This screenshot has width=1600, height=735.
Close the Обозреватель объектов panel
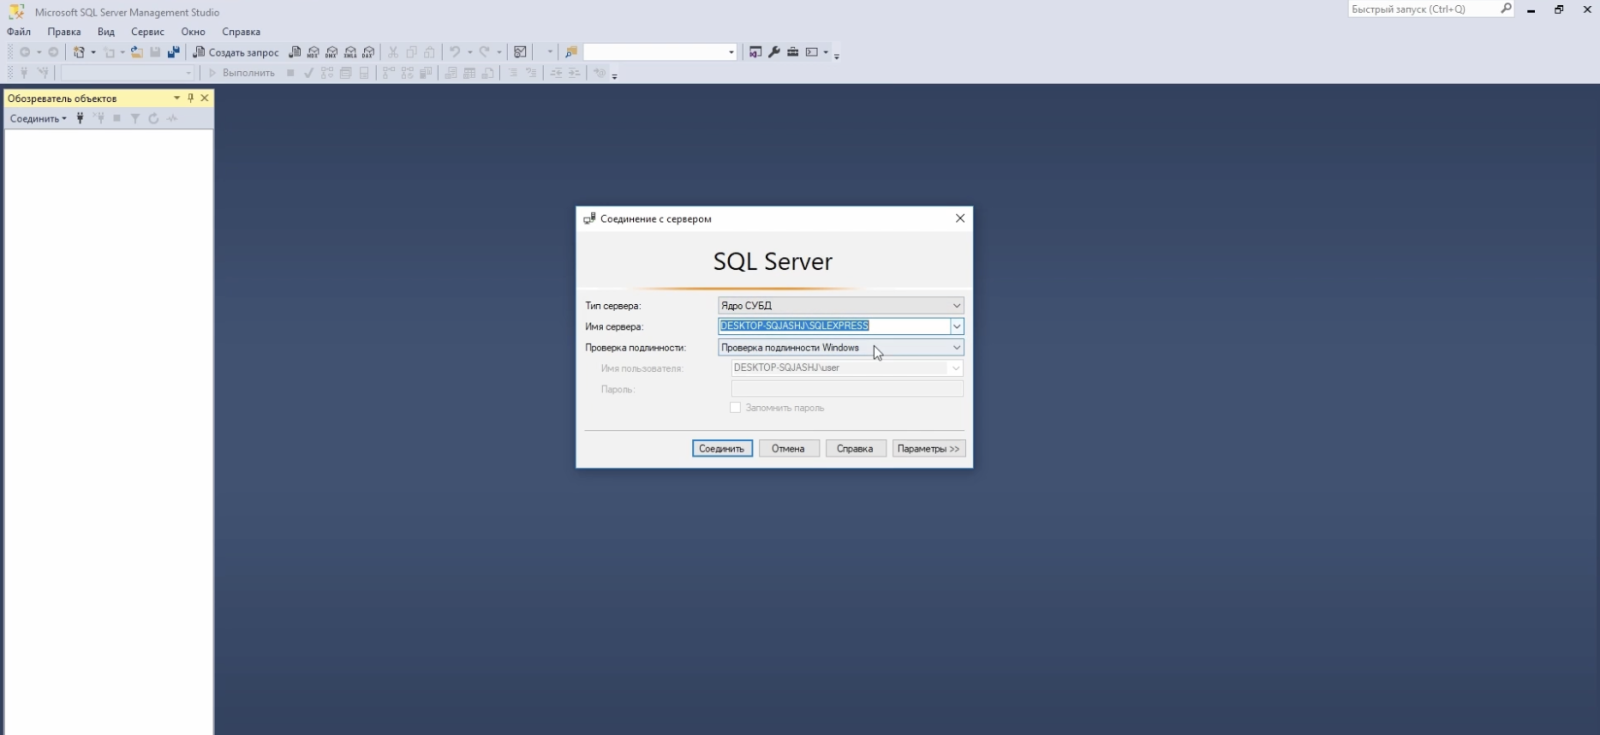204,98
